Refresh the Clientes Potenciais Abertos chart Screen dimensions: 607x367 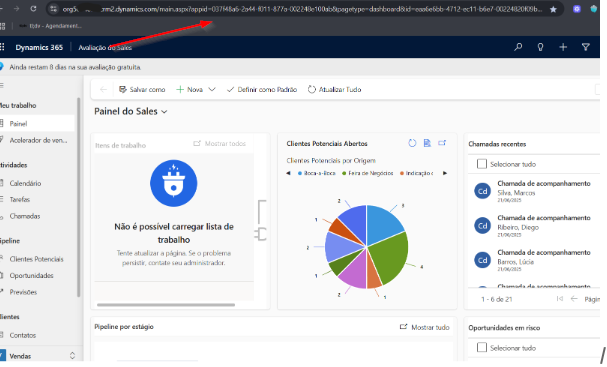pyautogui.click(x=412, y=143)
